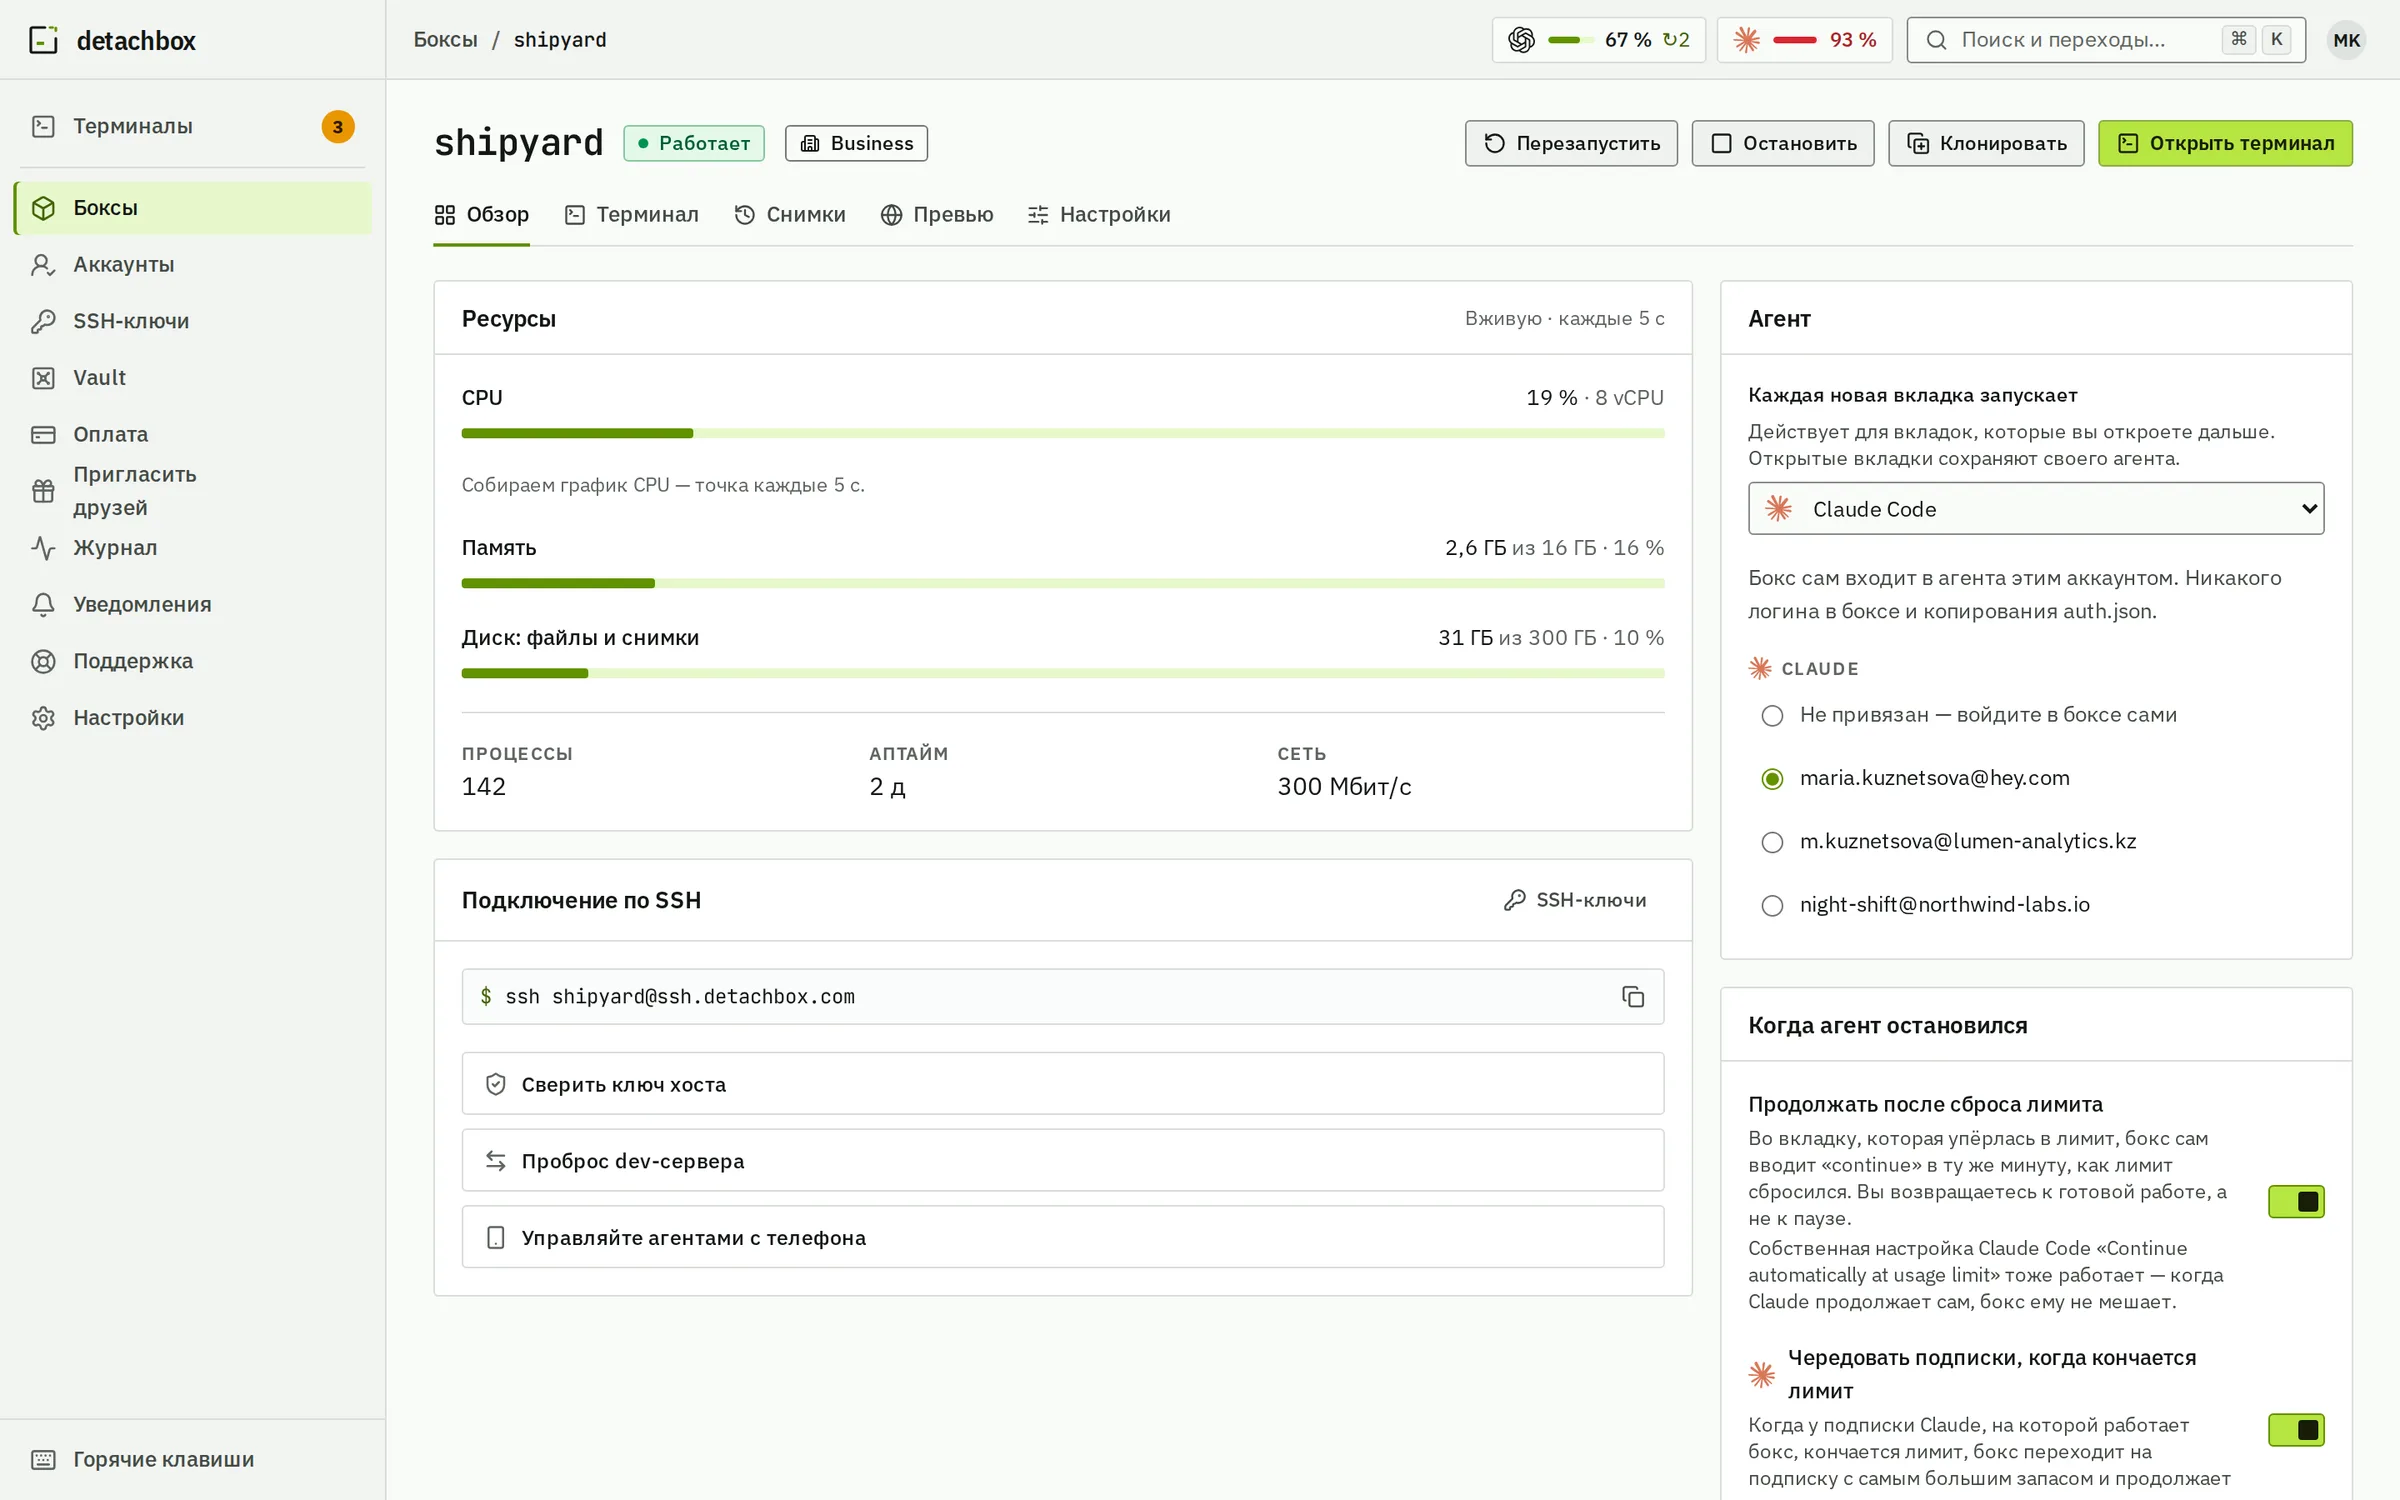Switch to the box Настройки tab
Viewport: 2400px width, 1500px height.
pyautogui.click(x=1099, y=215)
